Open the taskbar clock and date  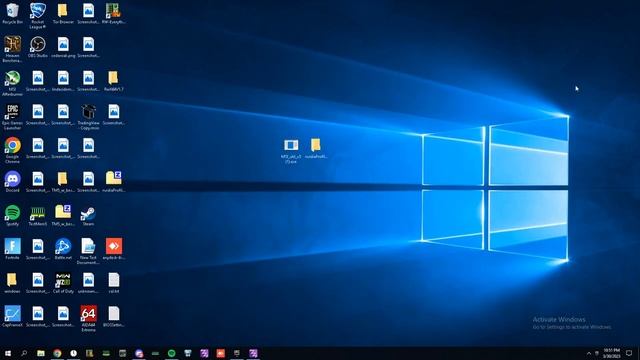611,353
